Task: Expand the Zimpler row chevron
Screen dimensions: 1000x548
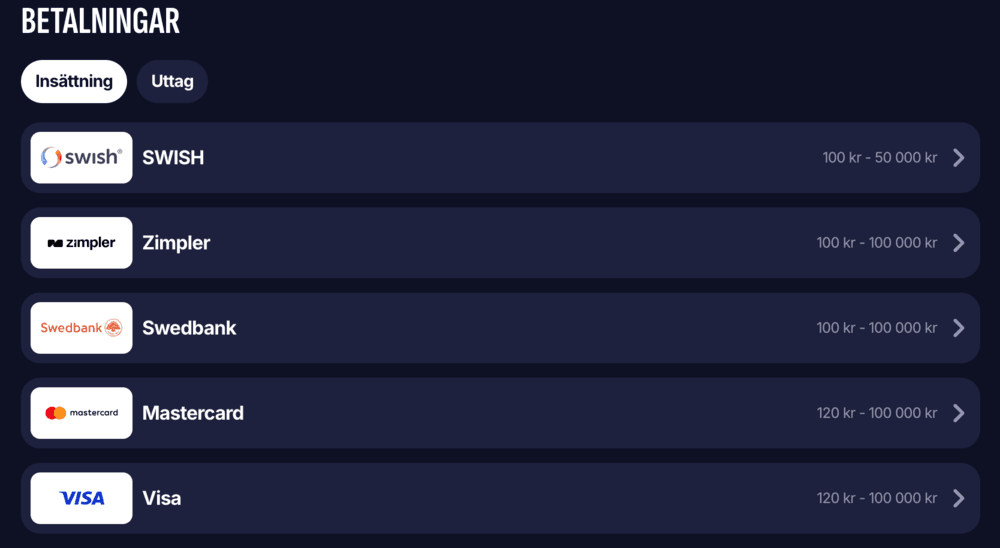Action: 958,243
